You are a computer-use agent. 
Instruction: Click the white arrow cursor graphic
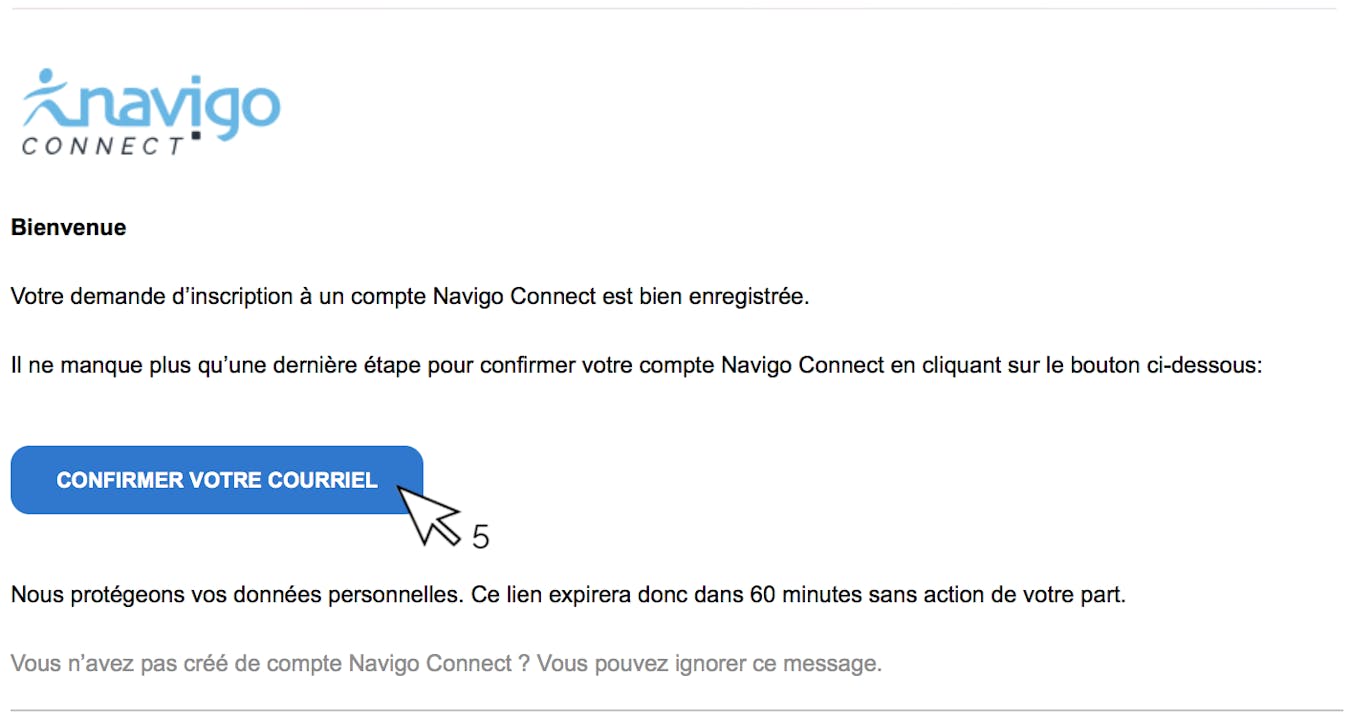(429, 515)
